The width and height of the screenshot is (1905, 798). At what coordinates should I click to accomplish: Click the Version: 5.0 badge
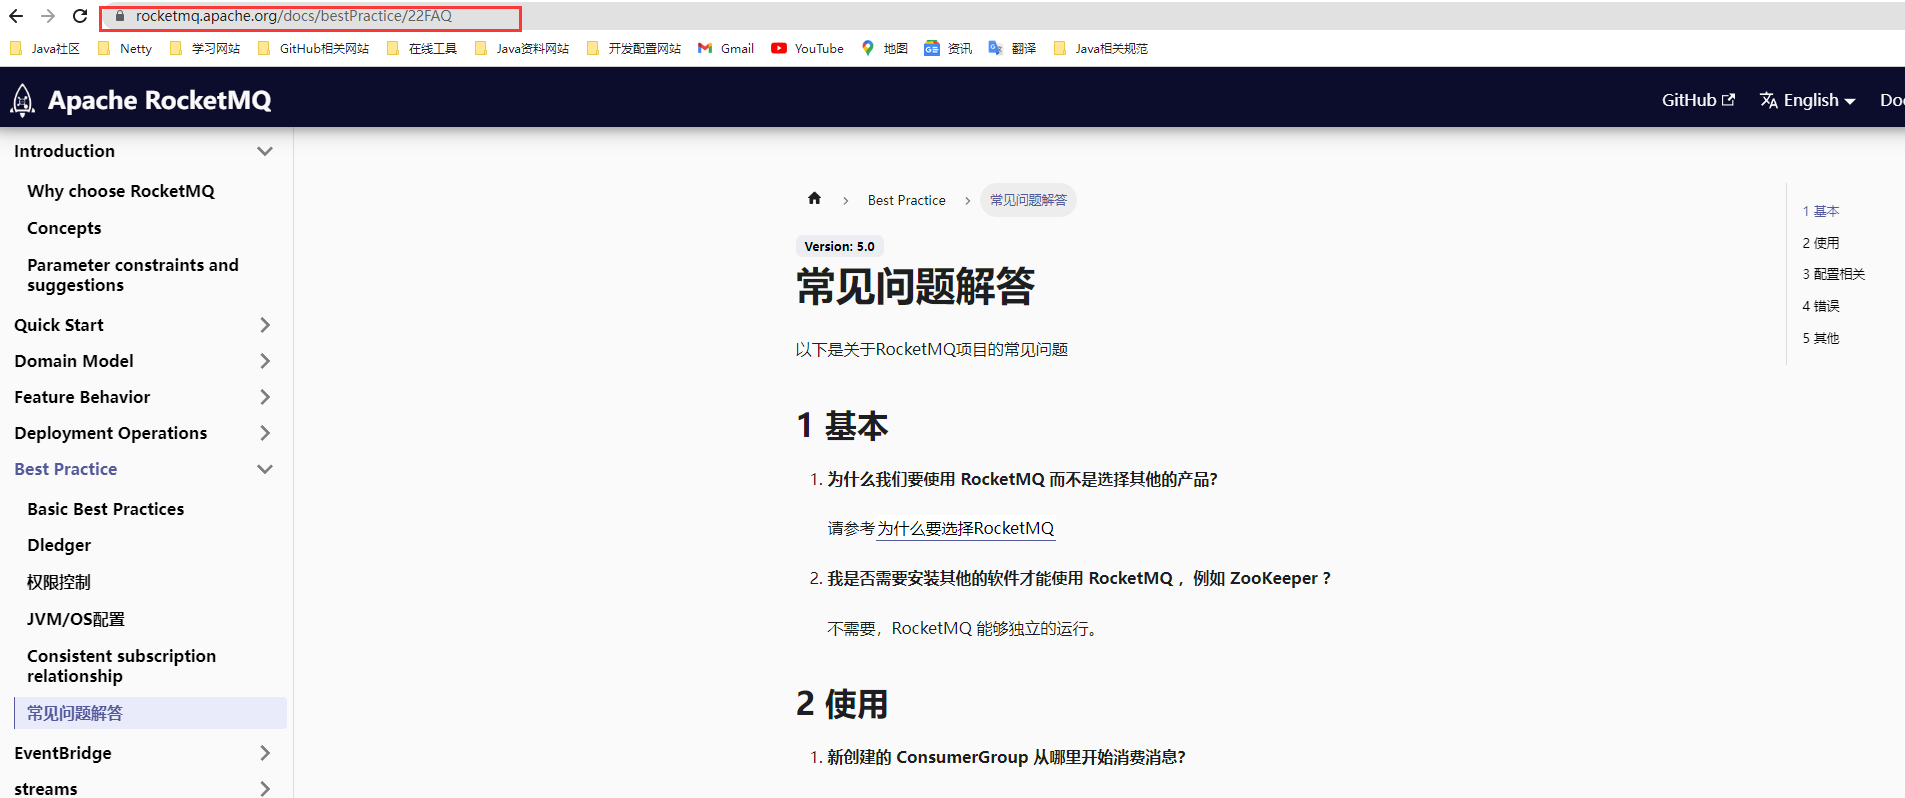(x=840, y=246)
